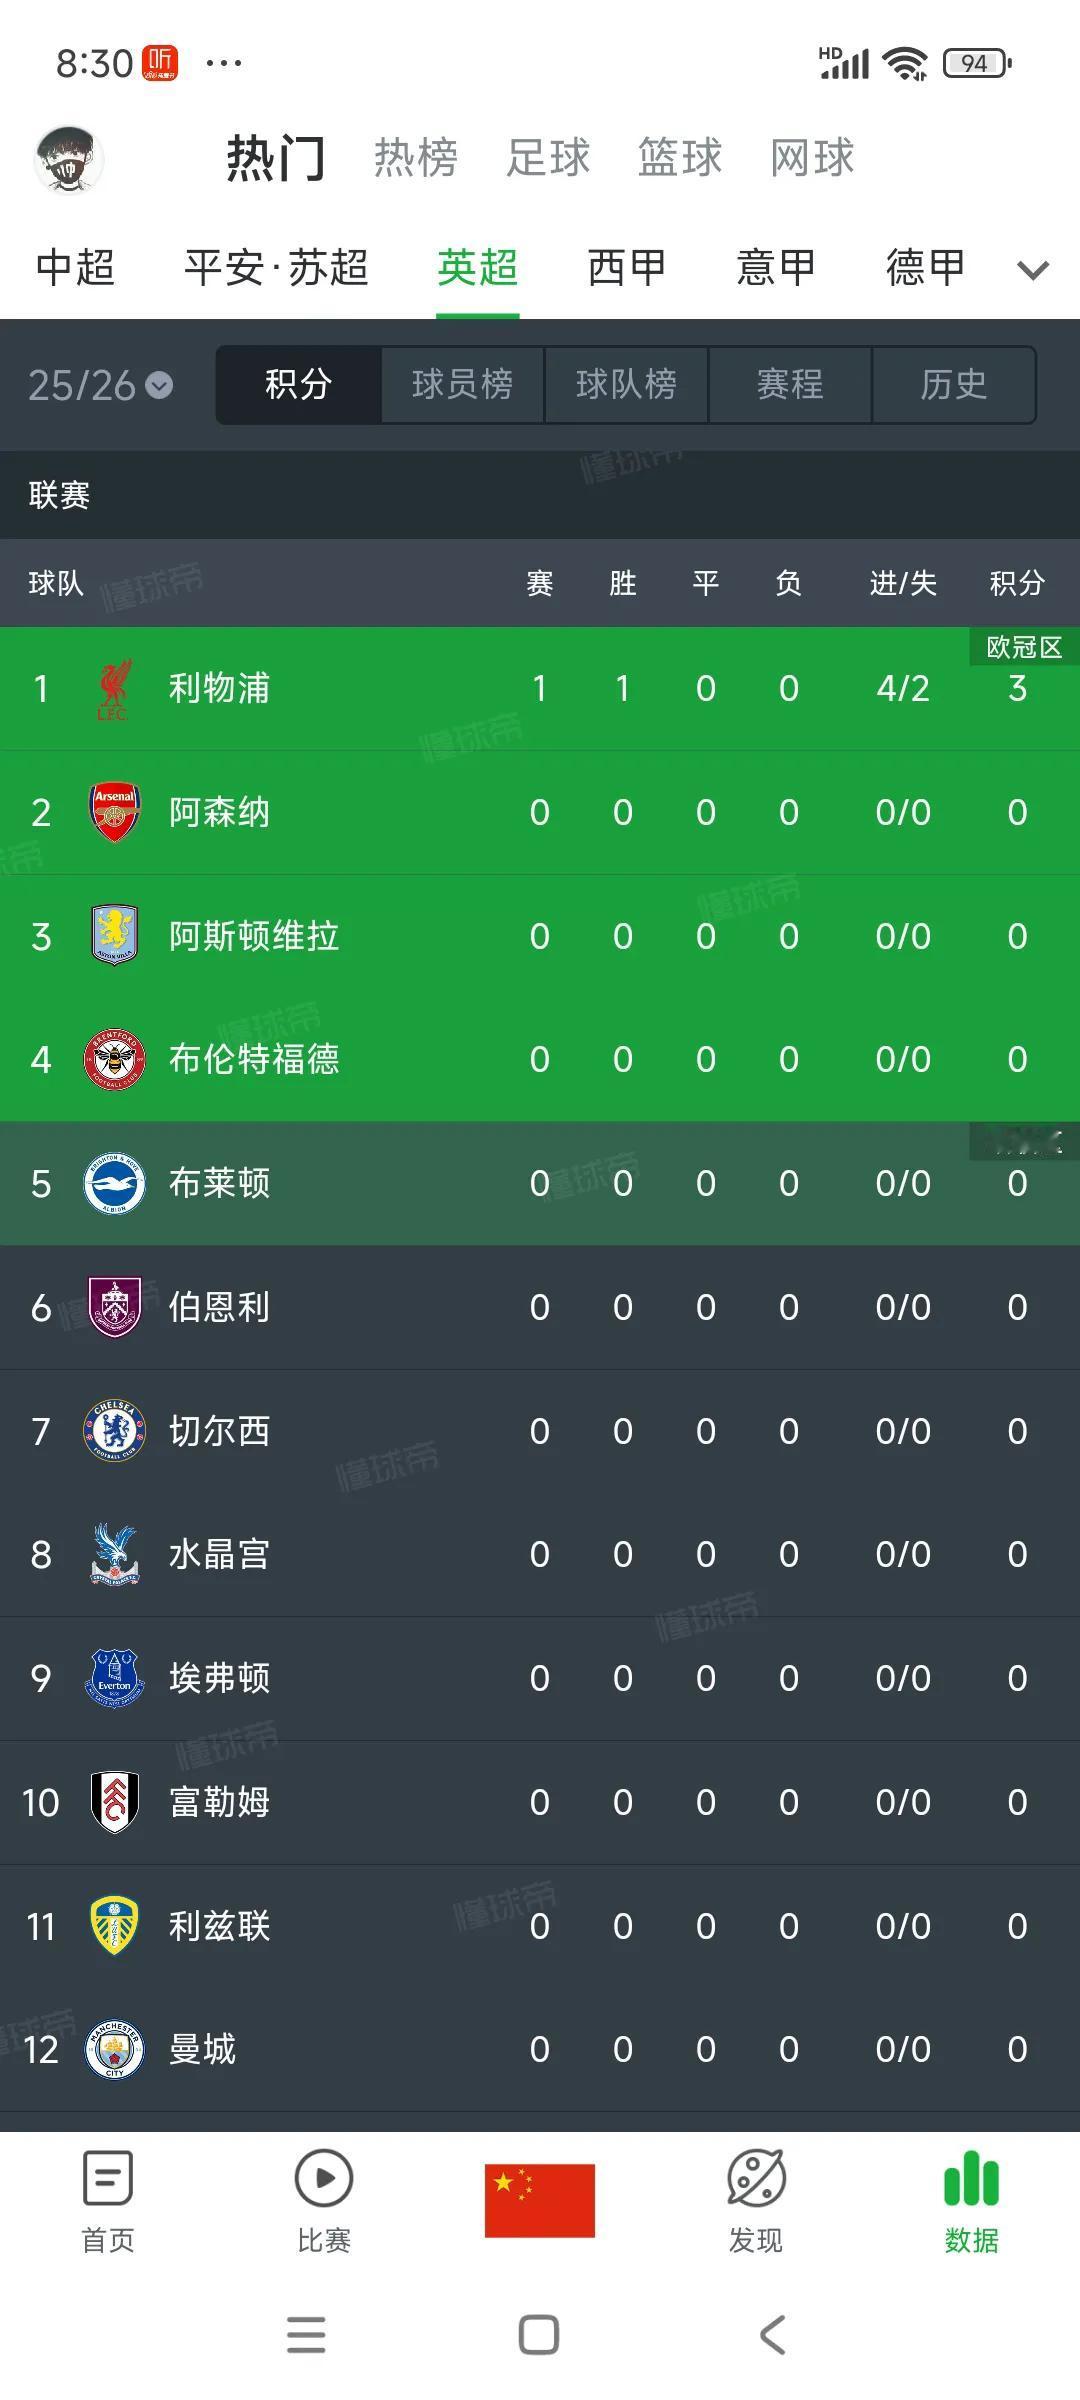Screen dimensions: 1080x2400
Task: Tap the Chelsea club badge
Action: 114,1430
